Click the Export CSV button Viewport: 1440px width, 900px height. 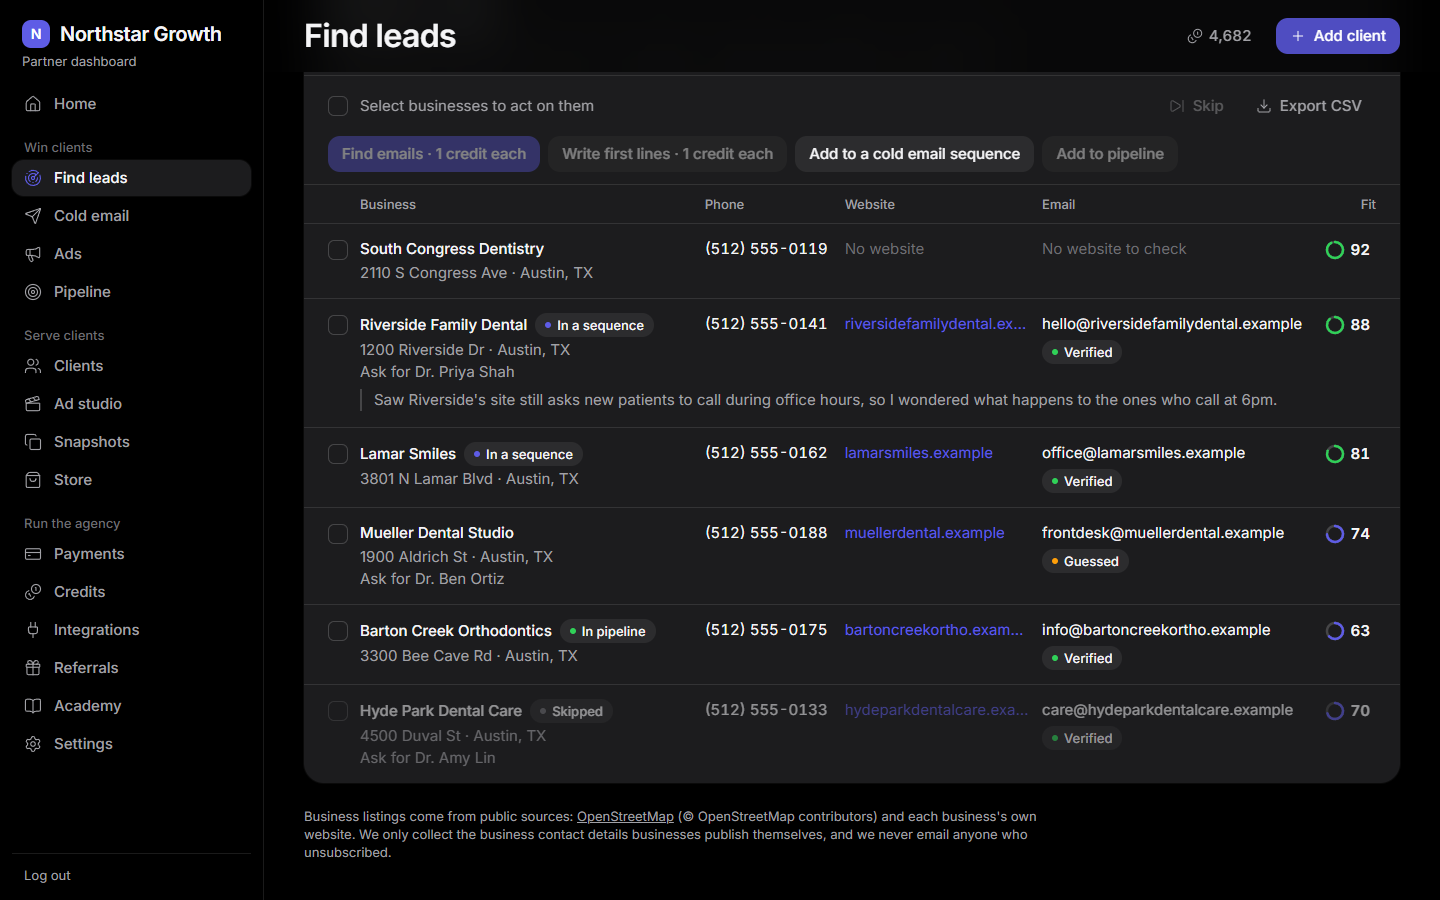pos(1309,106)
